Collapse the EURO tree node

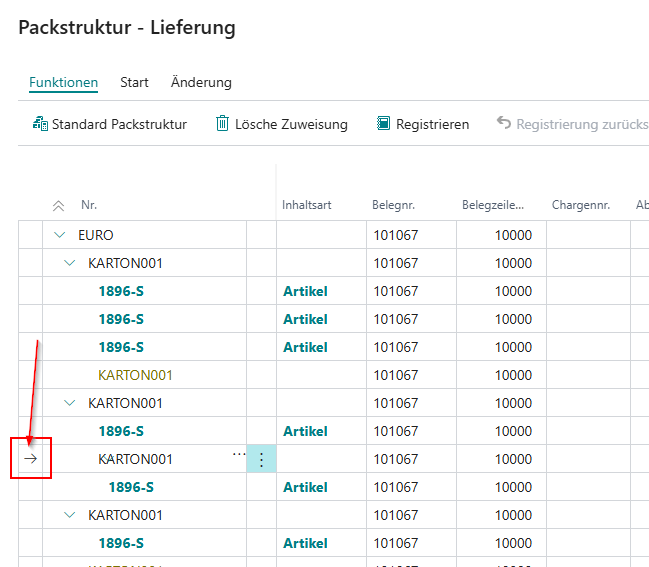click(x=60, y=235)
